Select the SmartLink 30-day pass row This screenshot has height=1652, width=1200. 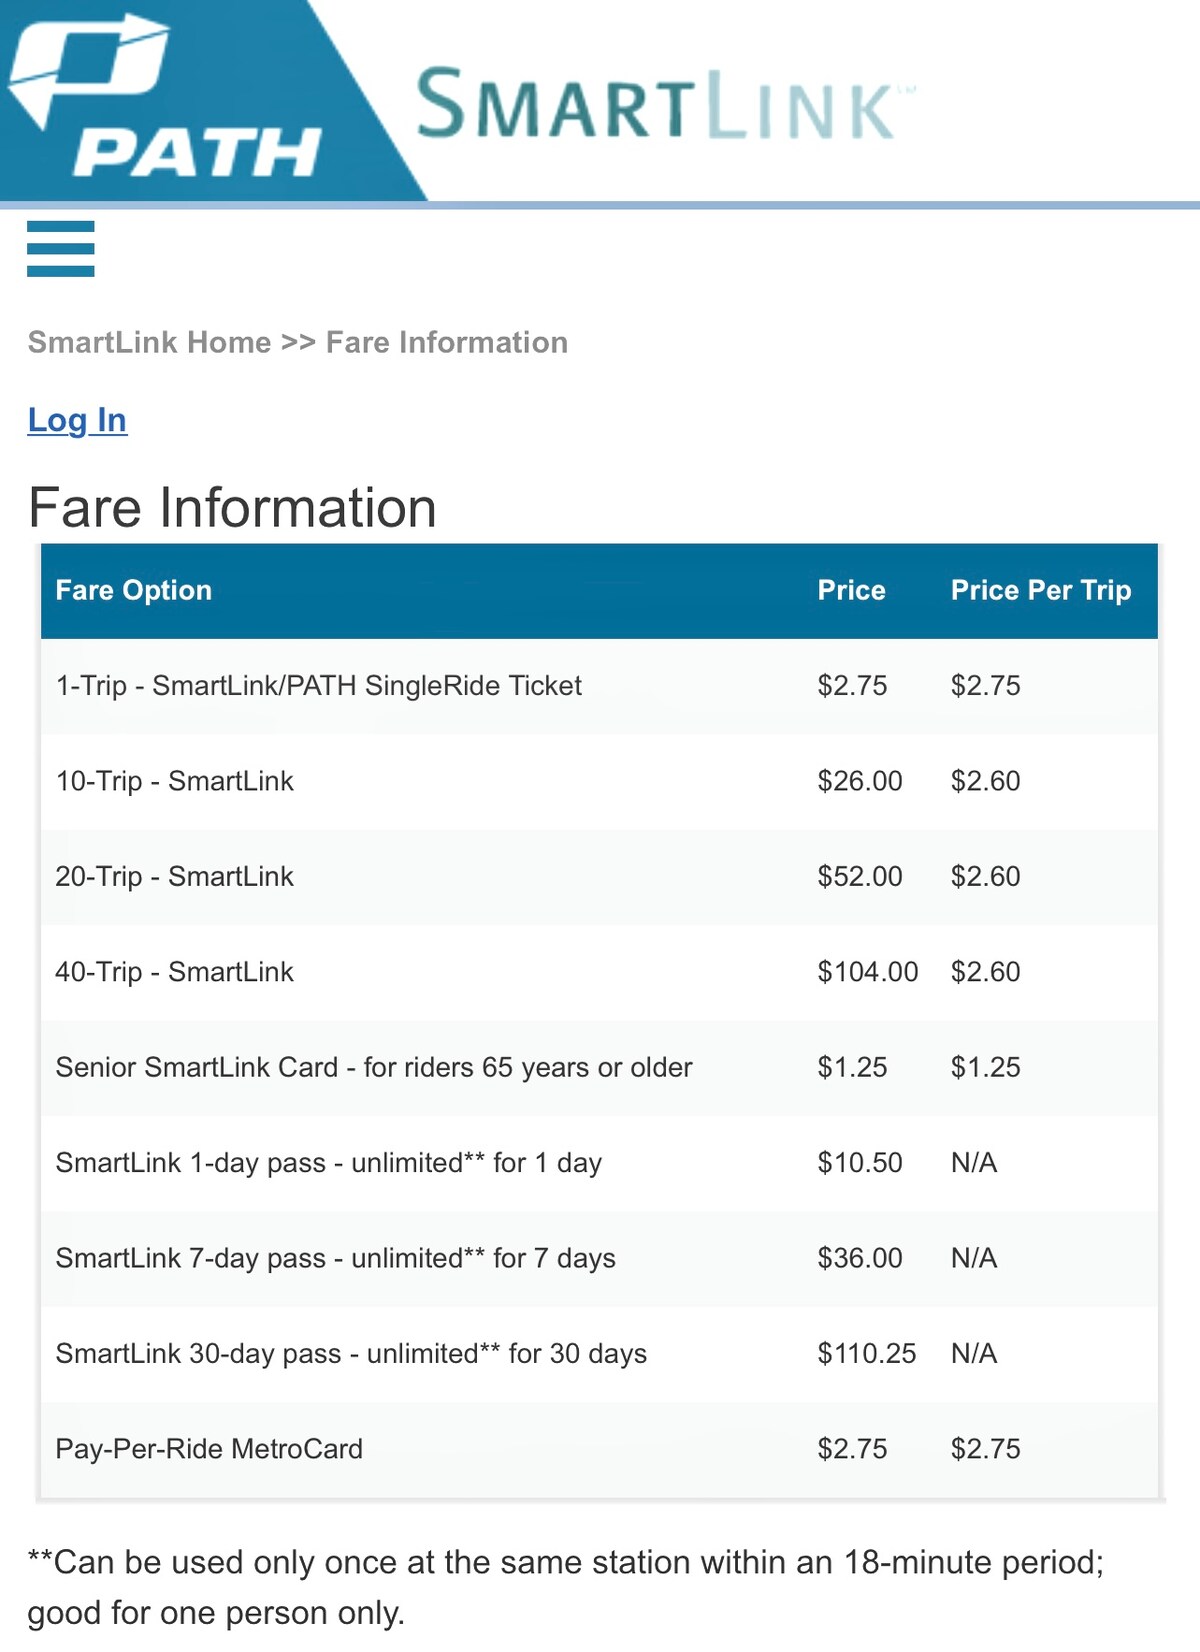[x=351, y=1354]
